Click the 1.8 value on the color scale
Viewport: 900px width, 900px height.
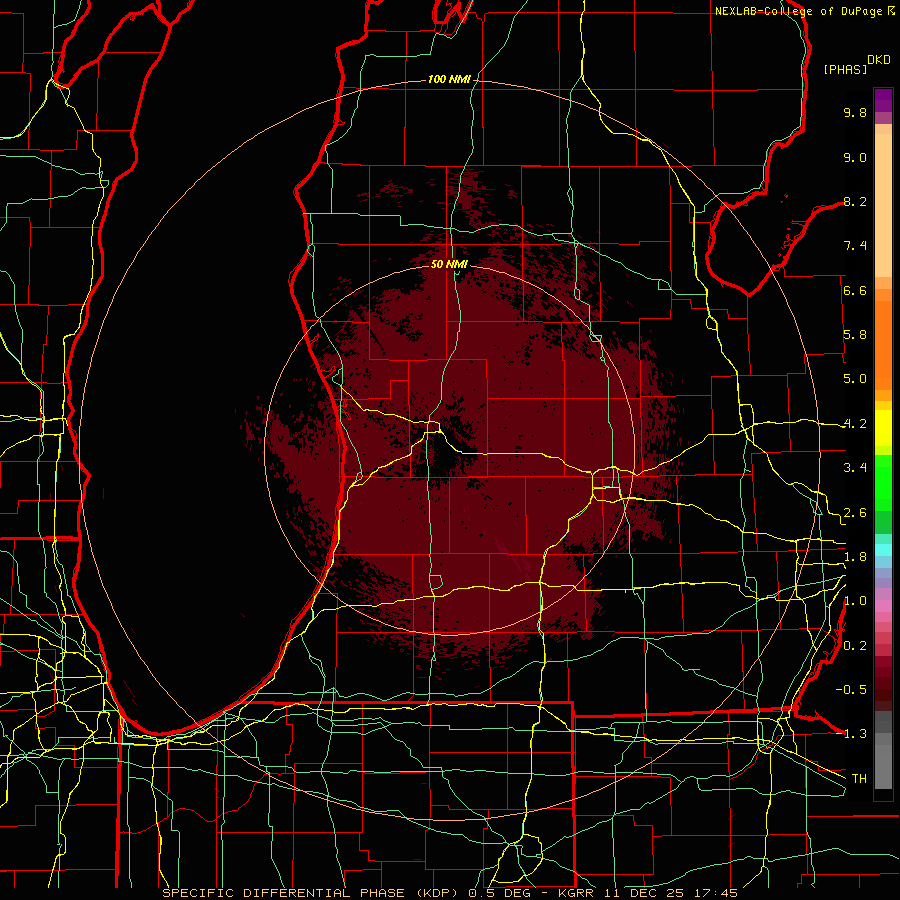click(855, 557)
